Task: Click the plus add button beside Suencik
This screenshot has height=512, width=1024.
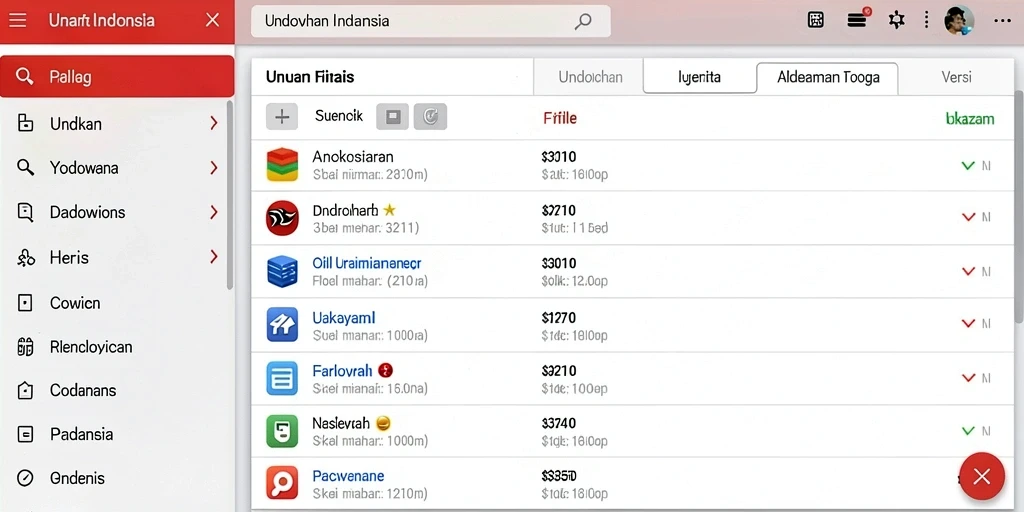Action: [x=282, y=117]
